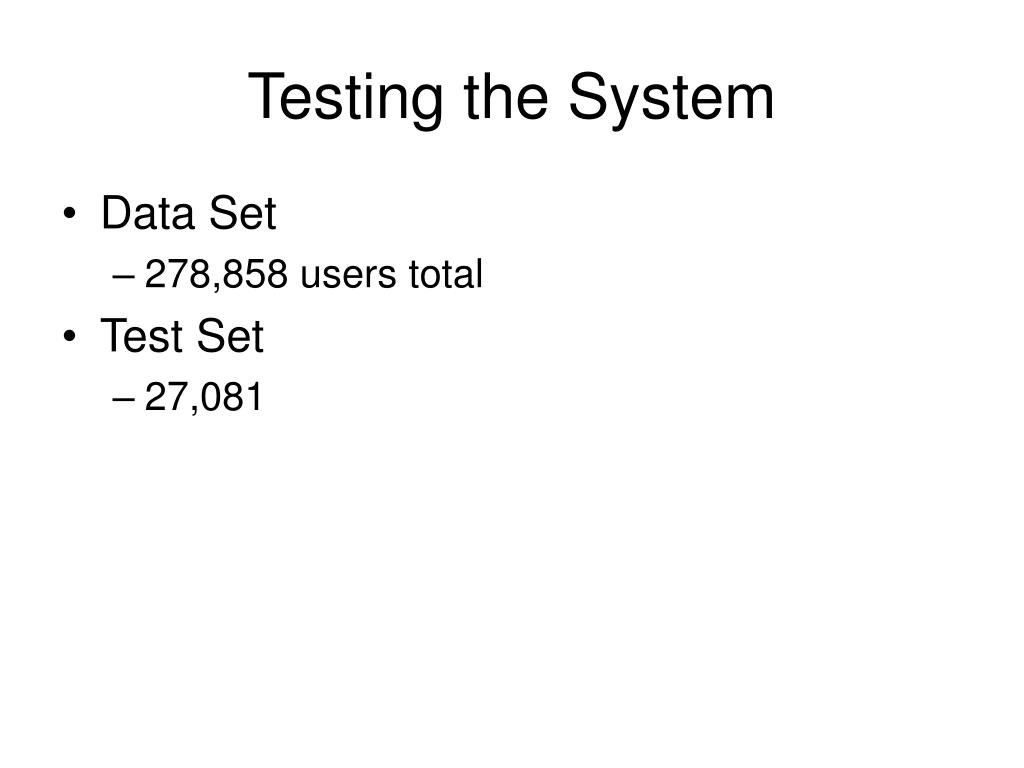This screenshot has width=1024, height=768.
Task: Click the word users
Action: point(348,277)
